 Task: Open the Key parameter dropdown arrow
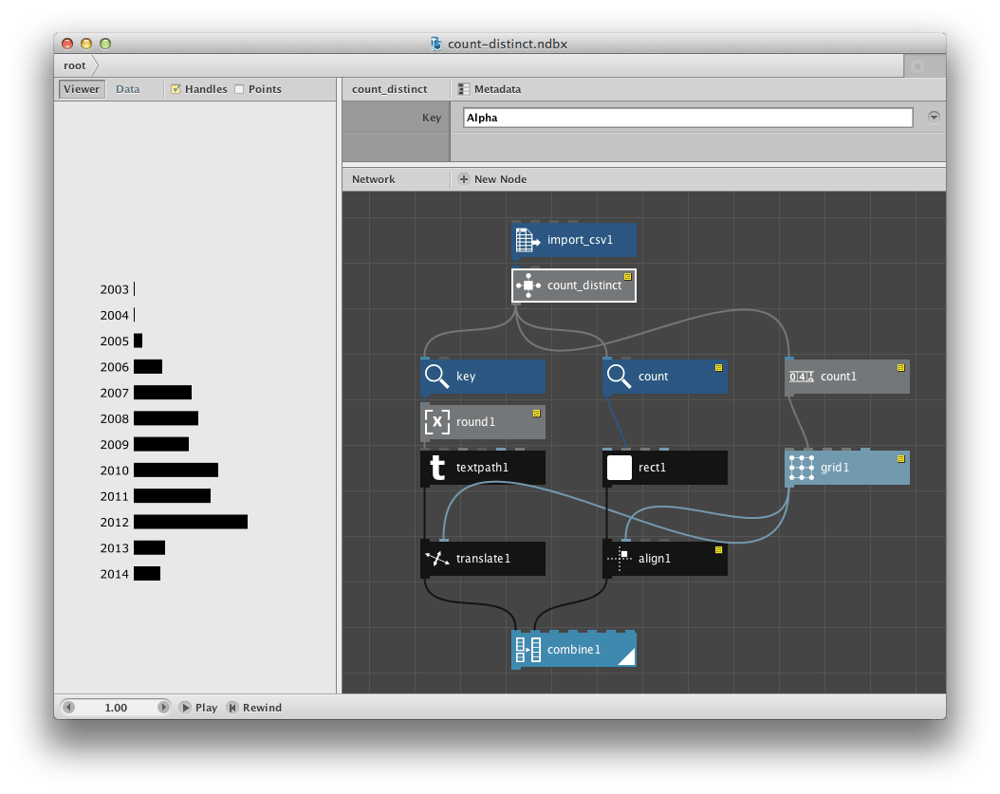click(934, 117)
